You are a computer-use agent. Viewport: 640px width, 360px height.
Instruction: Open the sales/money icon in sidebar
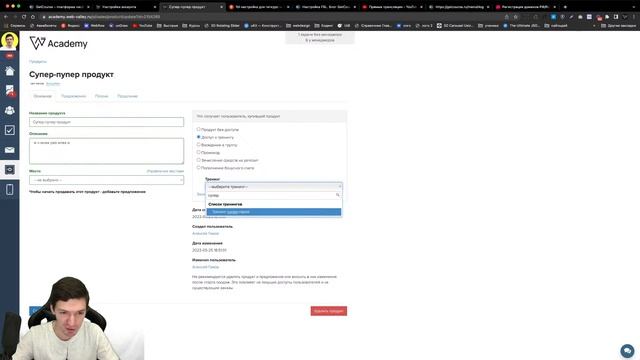pyautogui.click(x=10, y=169)
